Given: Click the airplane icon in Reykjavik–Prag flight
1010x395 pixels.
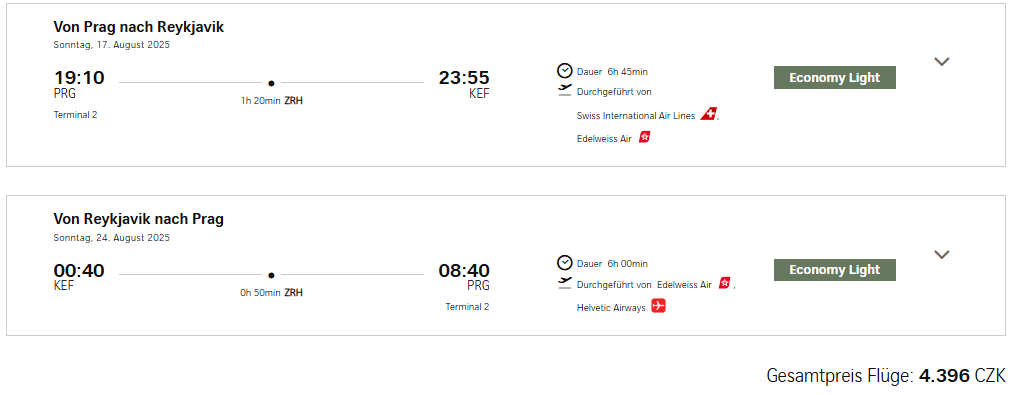Looking at the screenshot, I should [565, 283].
